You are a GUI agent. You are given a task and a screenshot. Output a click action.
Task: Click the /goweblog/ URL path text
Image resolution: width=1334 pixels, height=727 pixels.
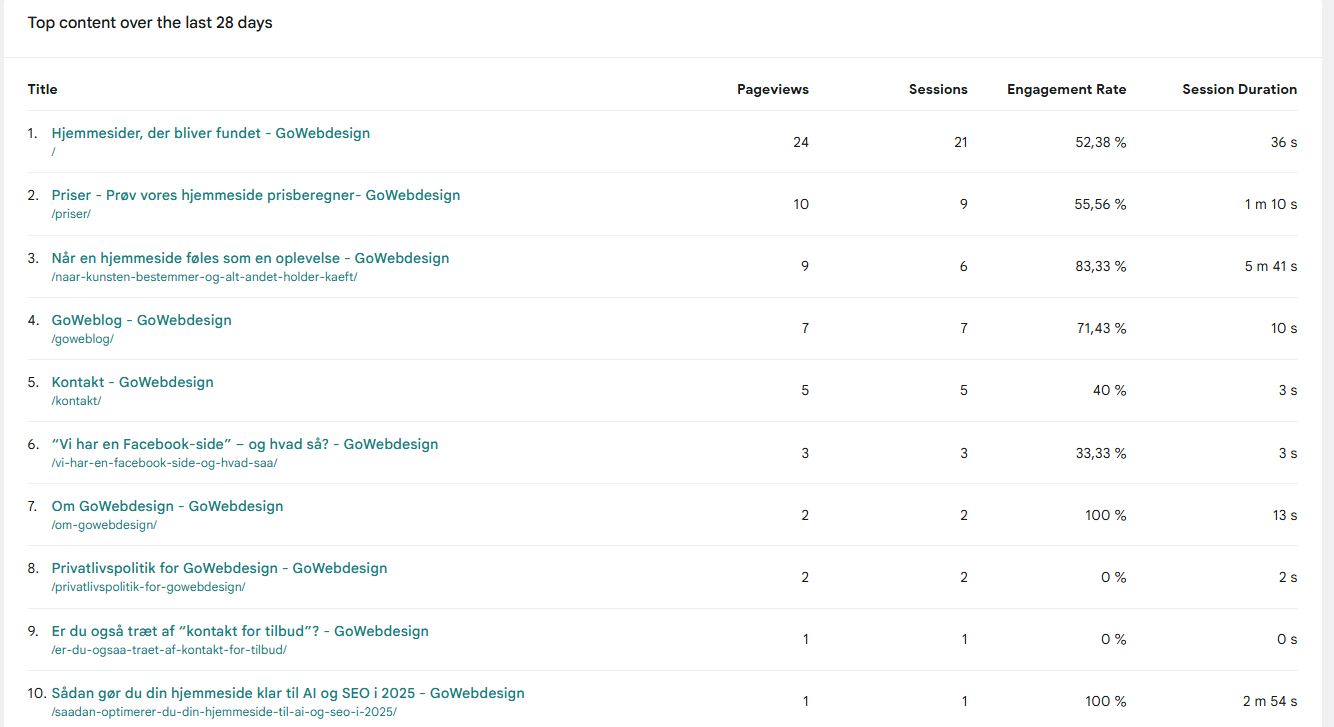[x=82, y=339]
